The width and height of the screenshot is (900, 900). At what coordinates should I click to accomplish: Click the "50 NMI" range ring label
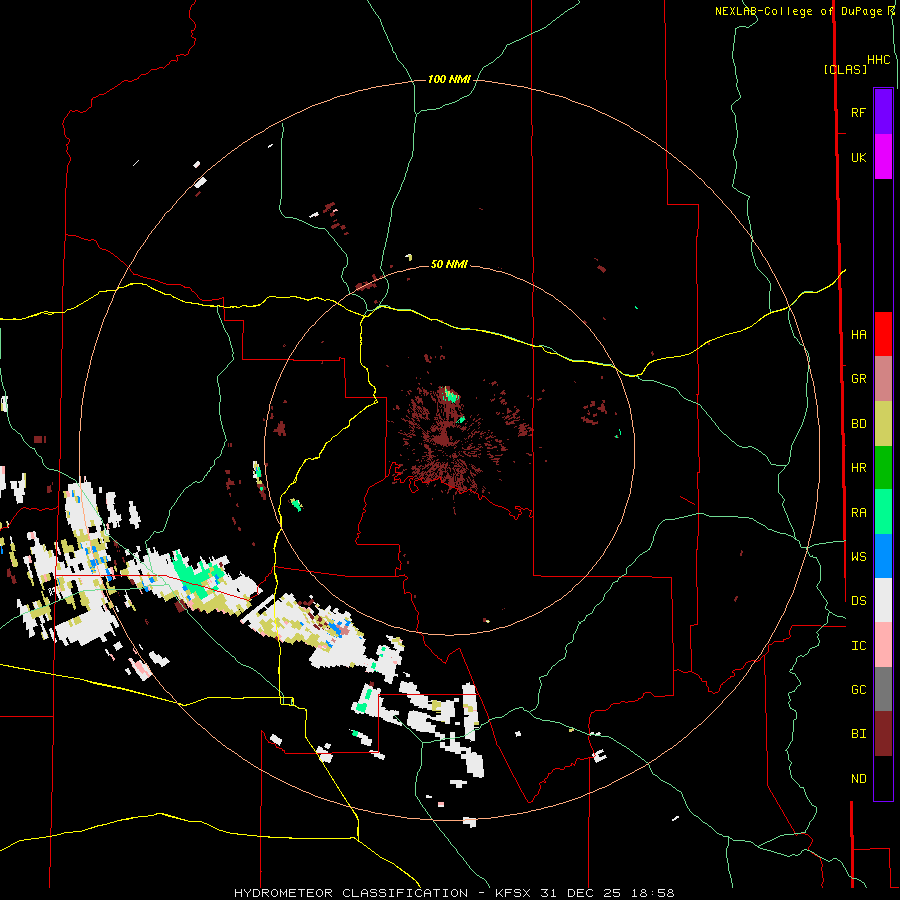(449, 264)
